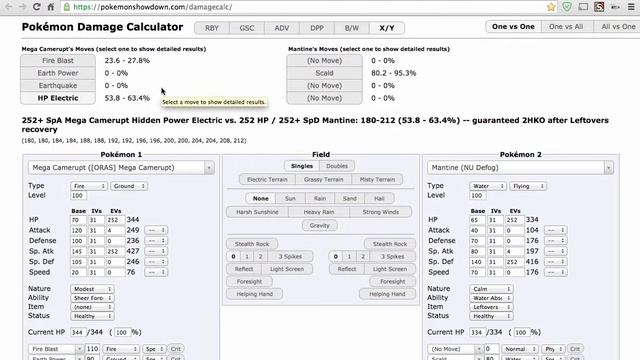Toggle Foresight for Pokémon 2
Viewport: 640px width, 360px height.
tap(393, 282)
